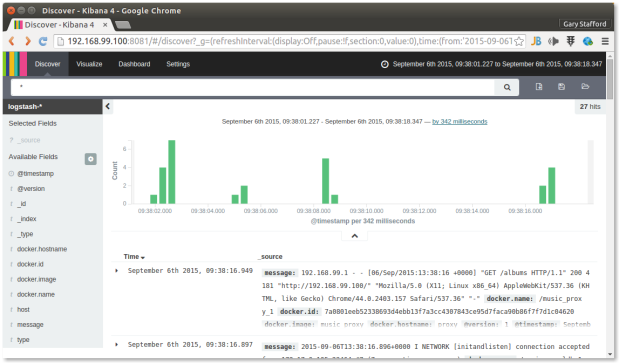
Task: Collapse the histogram with up chevron
Action: (355, 236)
